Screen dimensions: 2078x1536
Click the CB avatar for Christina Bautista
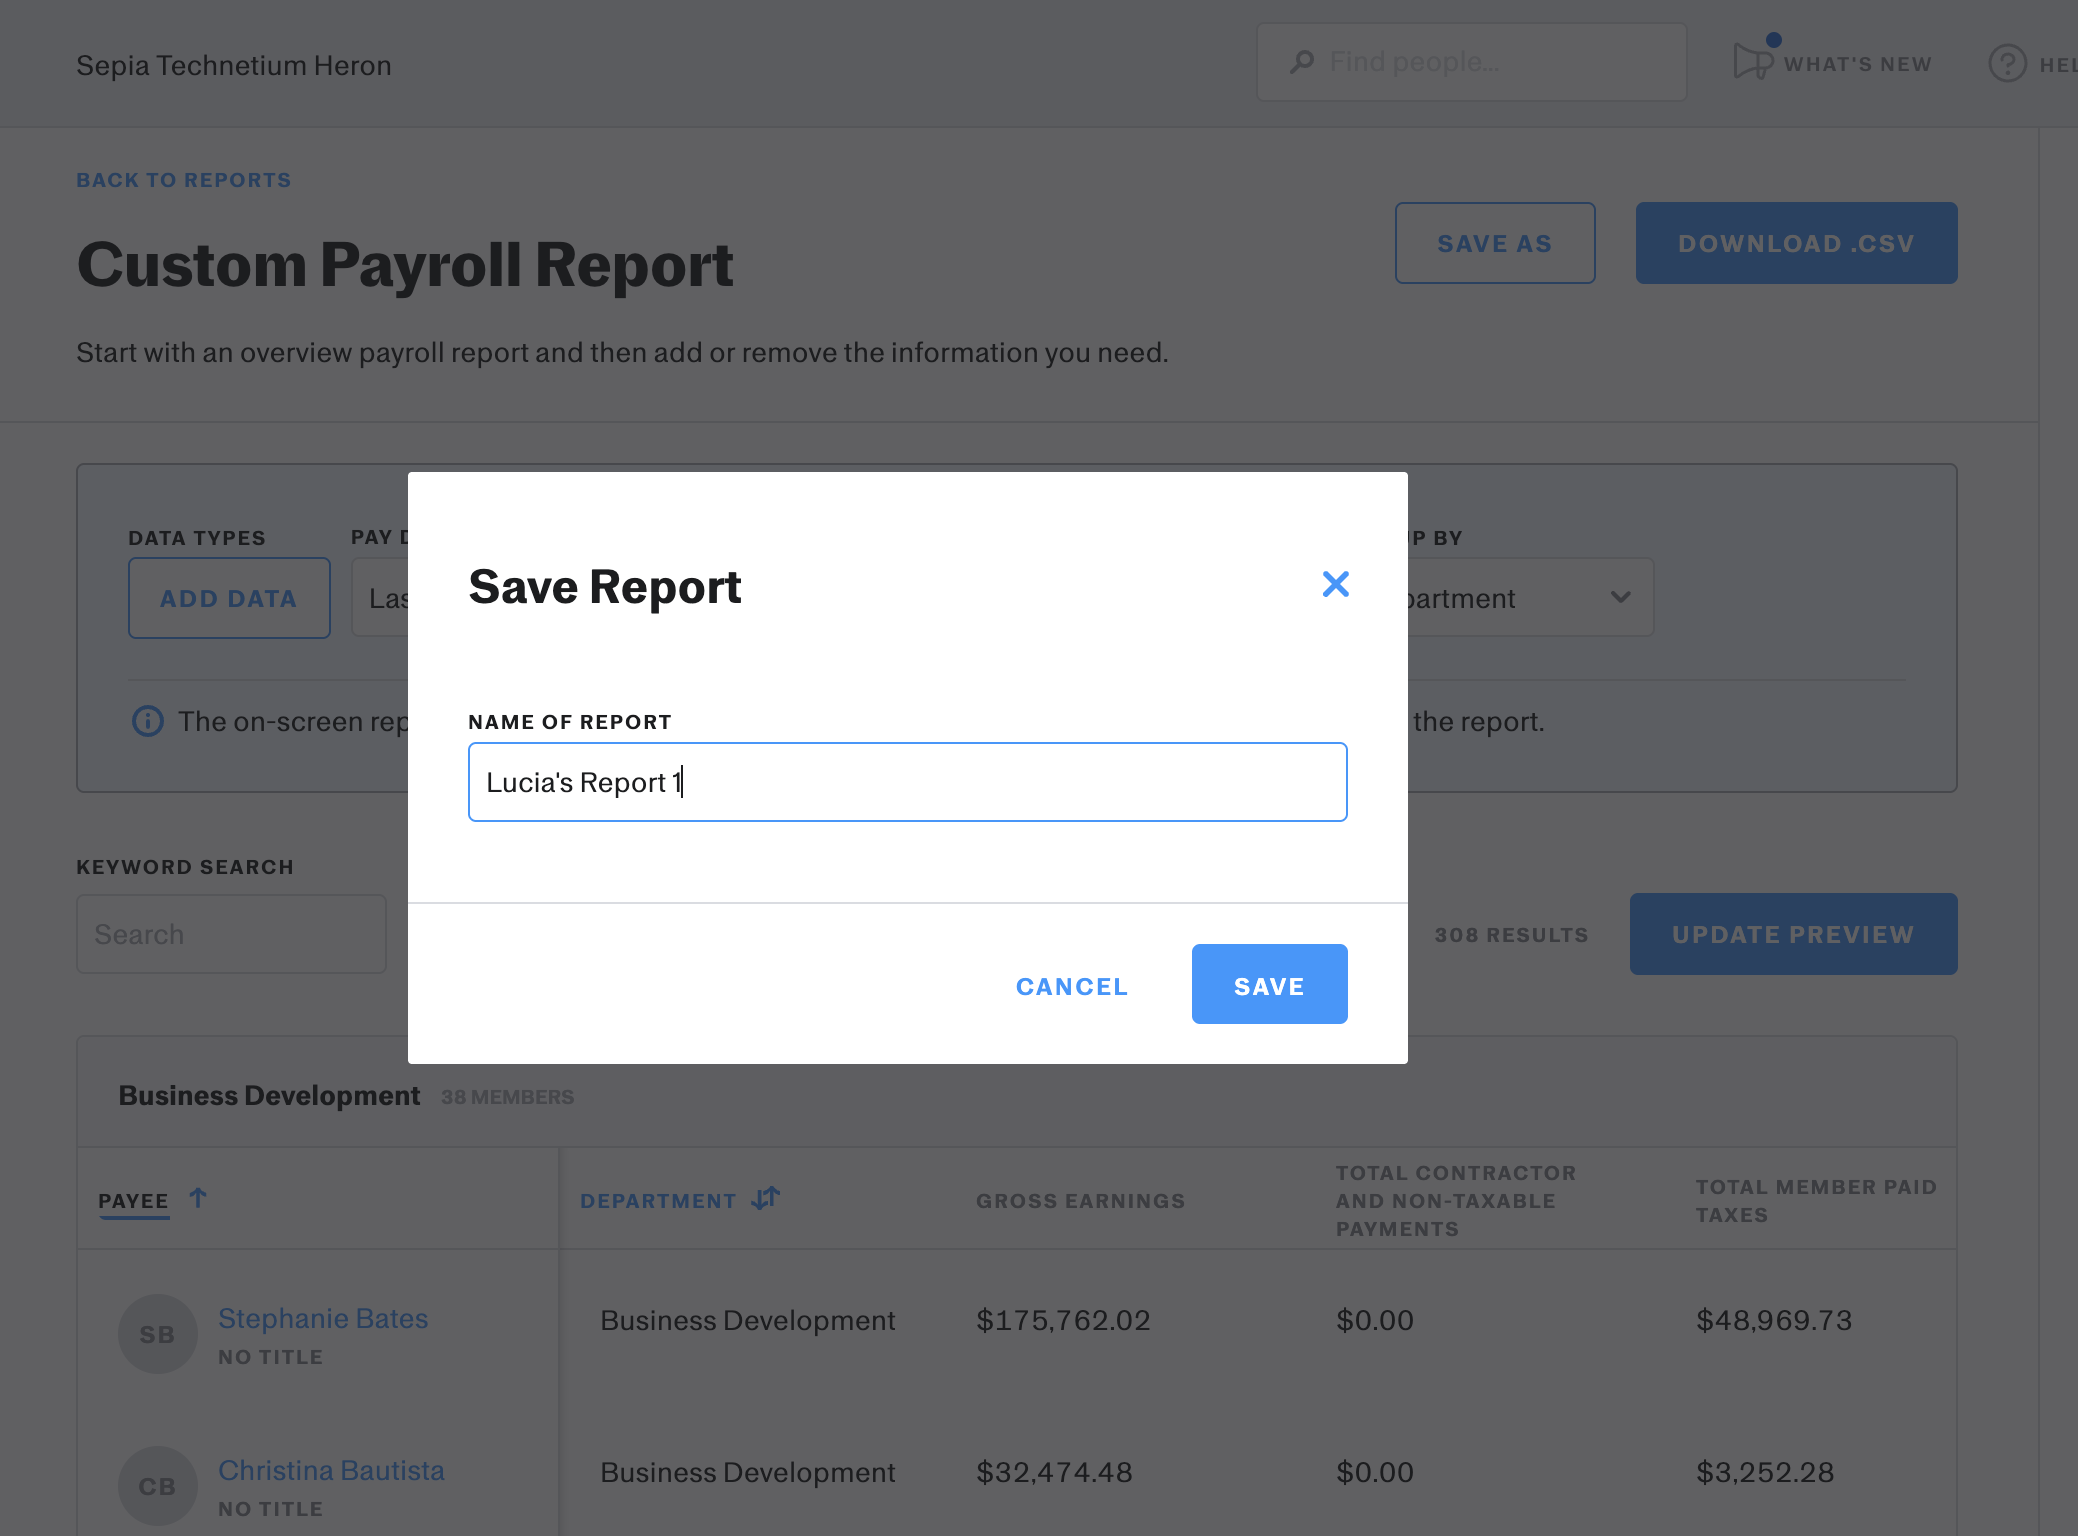click(x=157, y=1485)
